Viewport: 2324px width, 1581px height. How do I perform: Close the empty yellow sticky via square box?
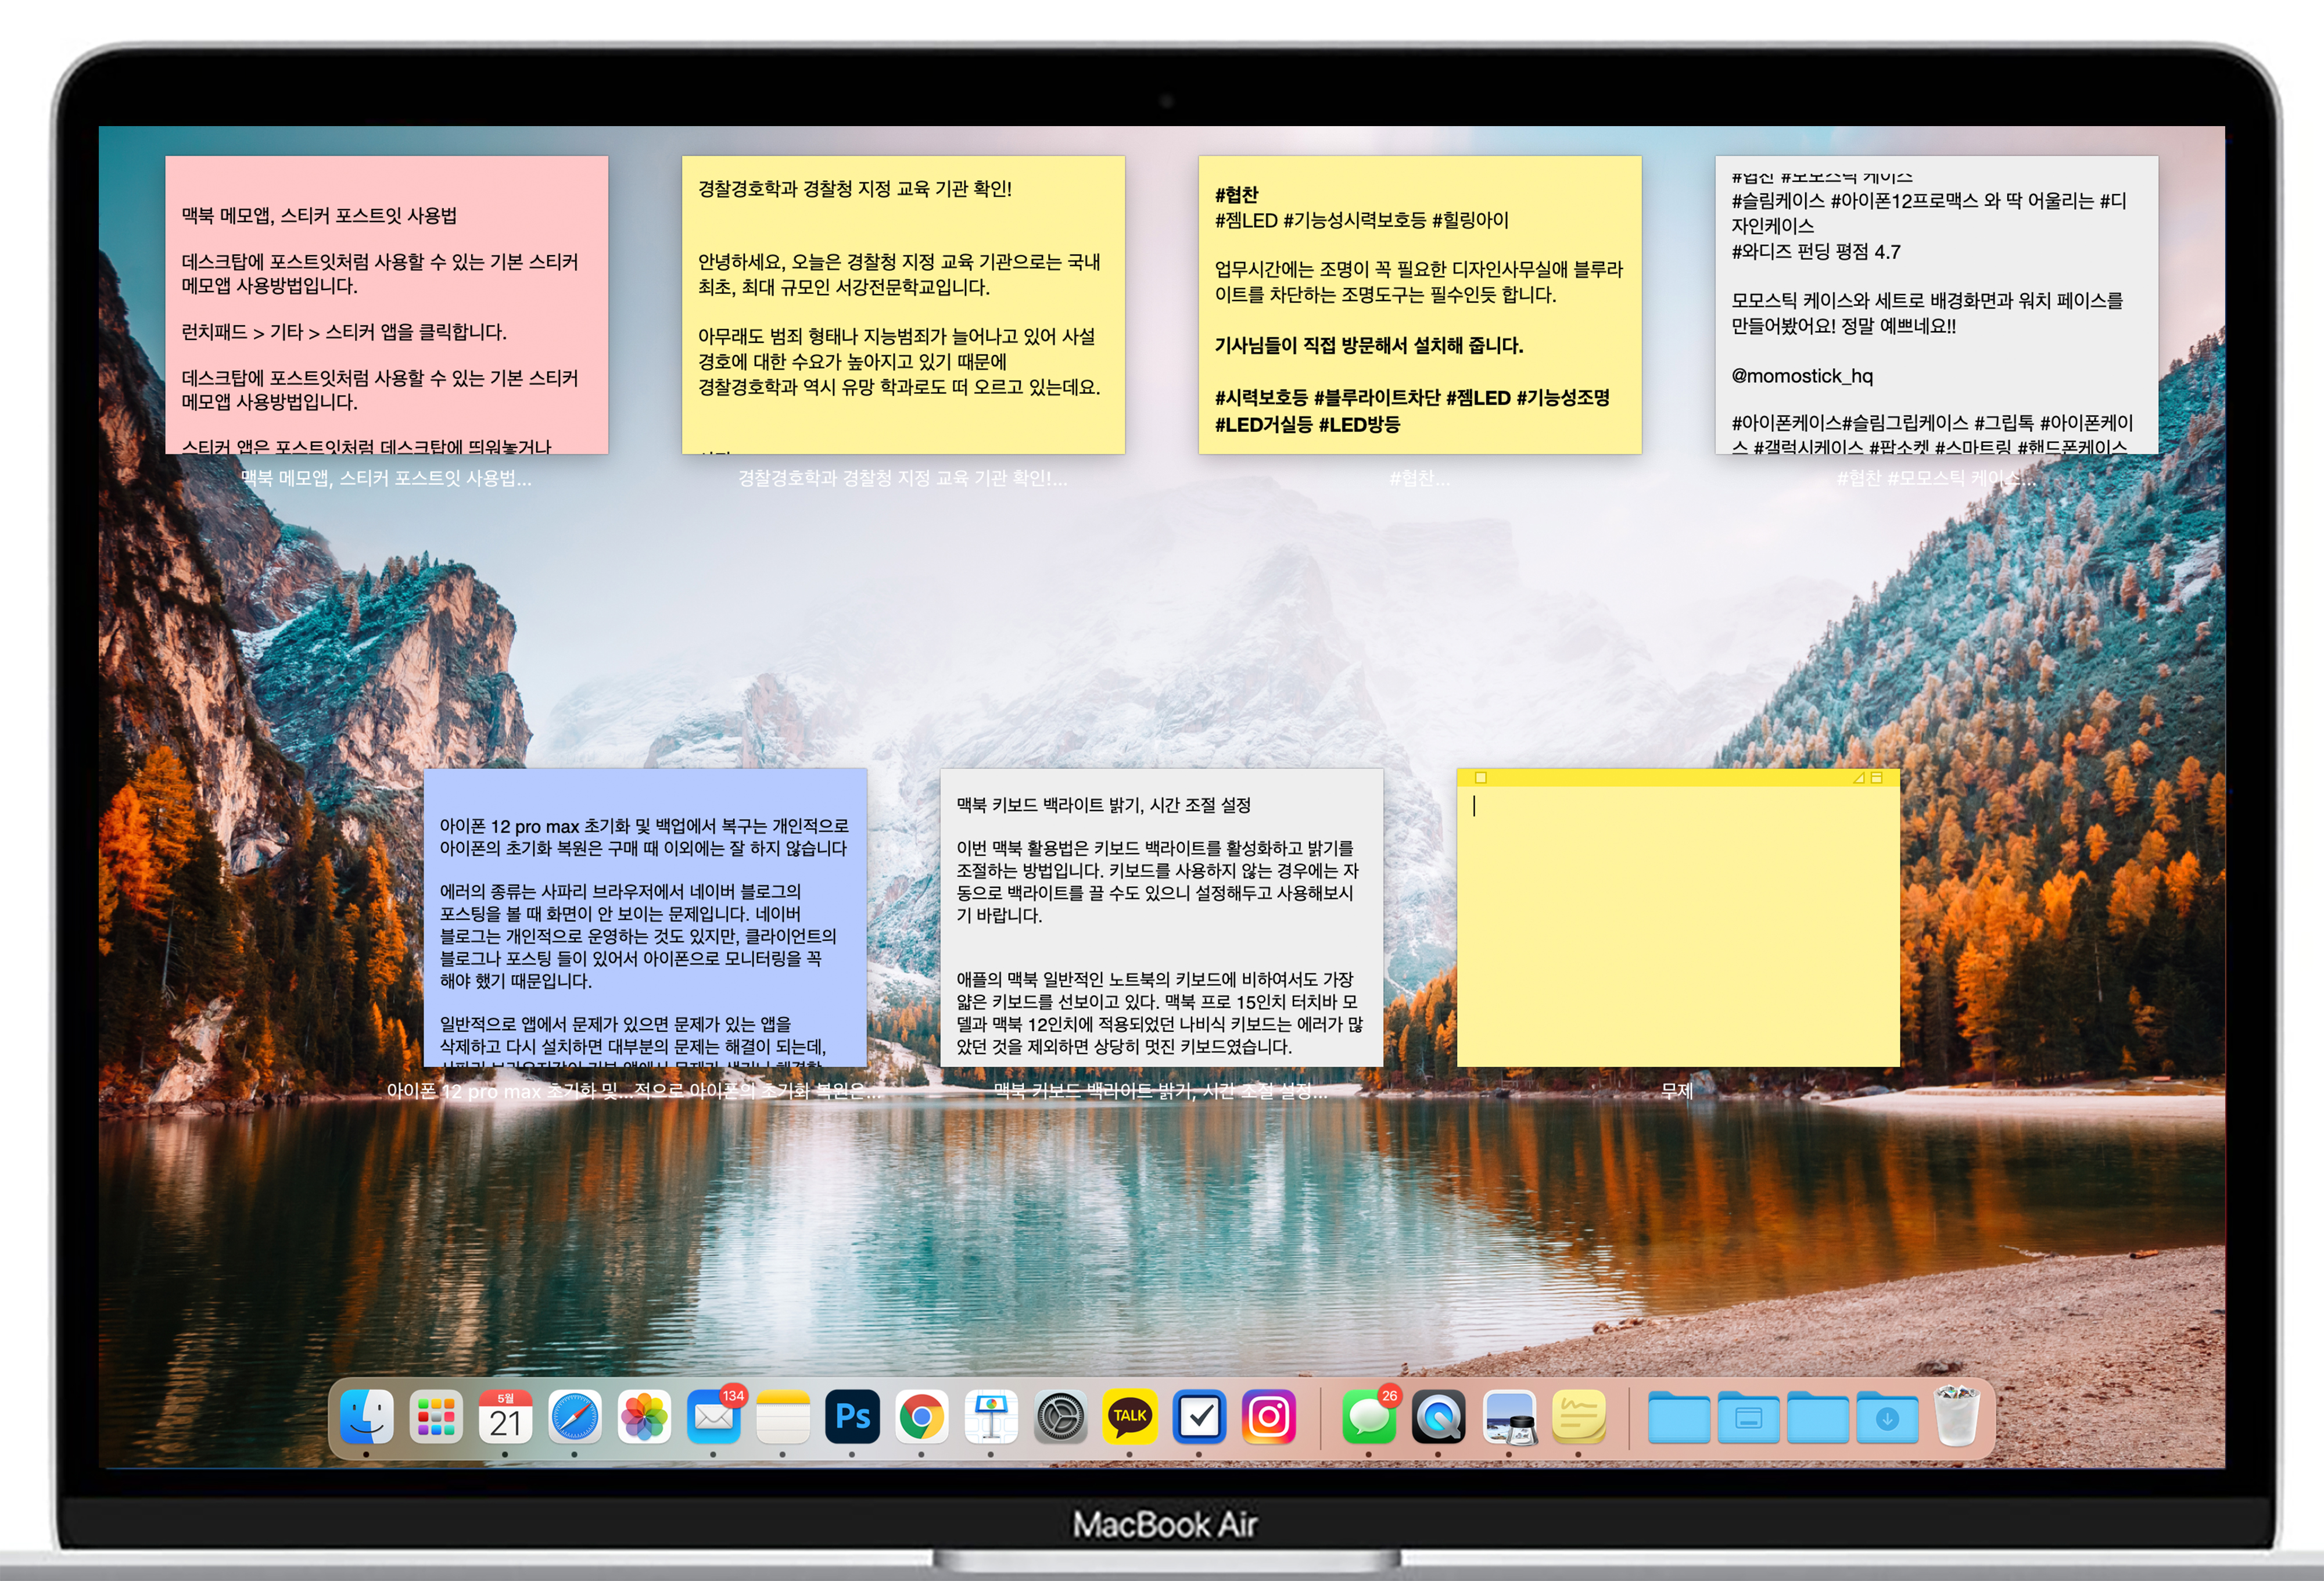point(1481,777)
